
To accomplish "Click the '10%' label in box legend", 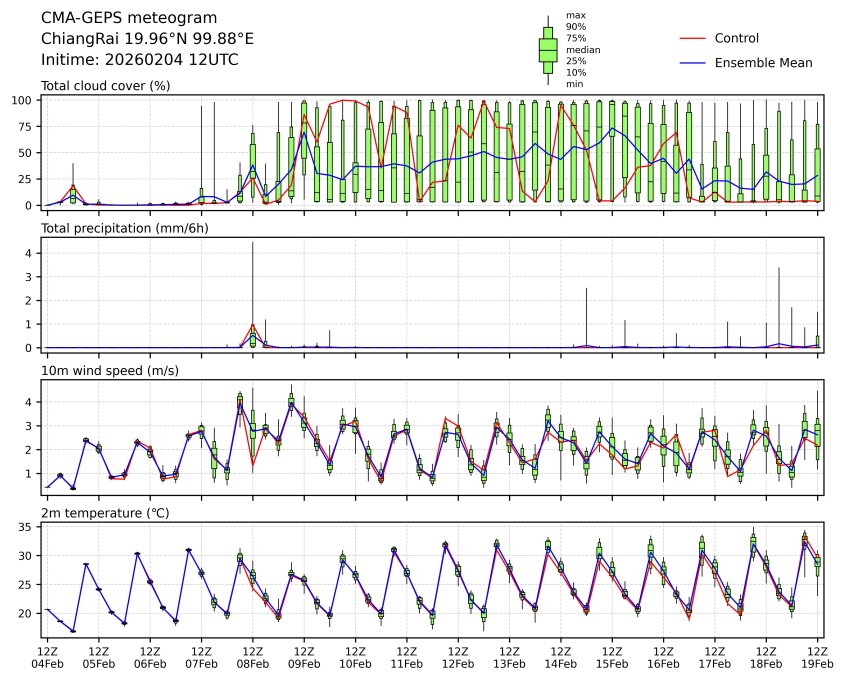I will pyautogui.click(x=576, y=72).
